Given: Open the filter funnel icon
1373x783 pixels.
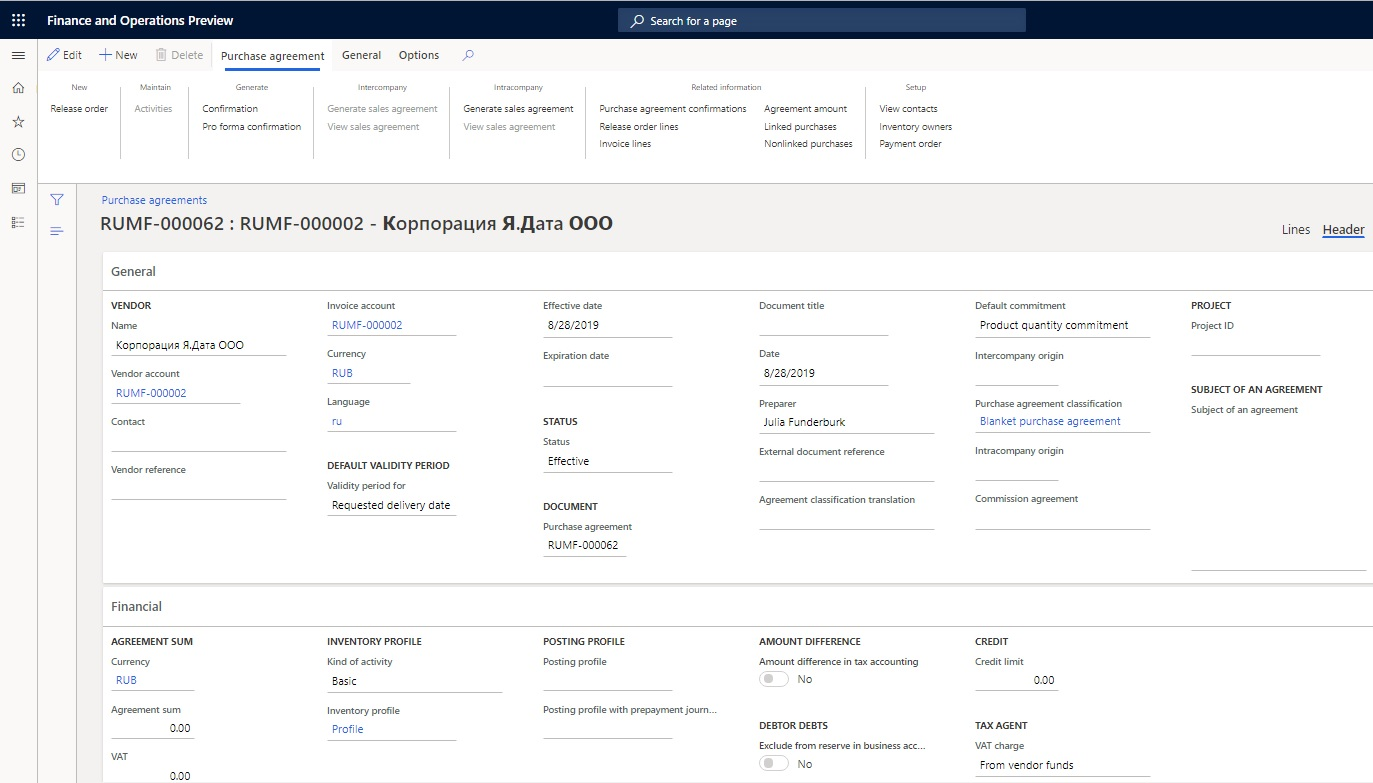Looking at the screenshot, I should tap(57, 199).
